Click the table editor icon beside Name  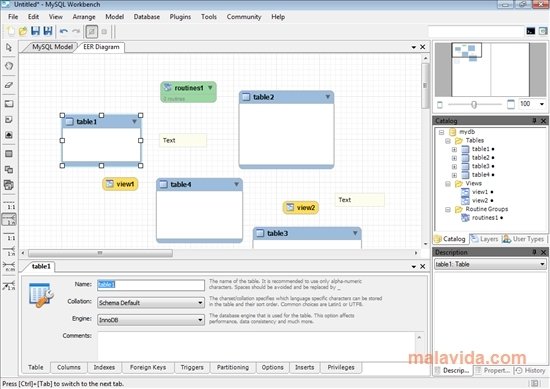pyautogui.click(x=41, y=295)
